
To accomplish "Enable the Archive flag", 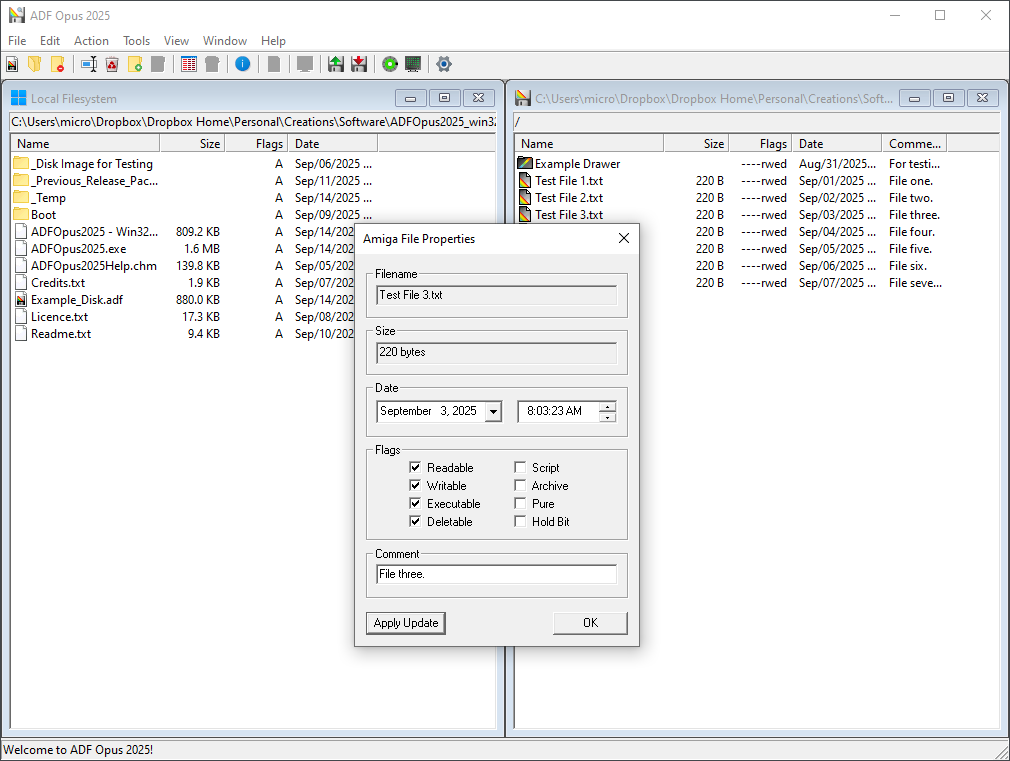I will [x=520, y=485].
